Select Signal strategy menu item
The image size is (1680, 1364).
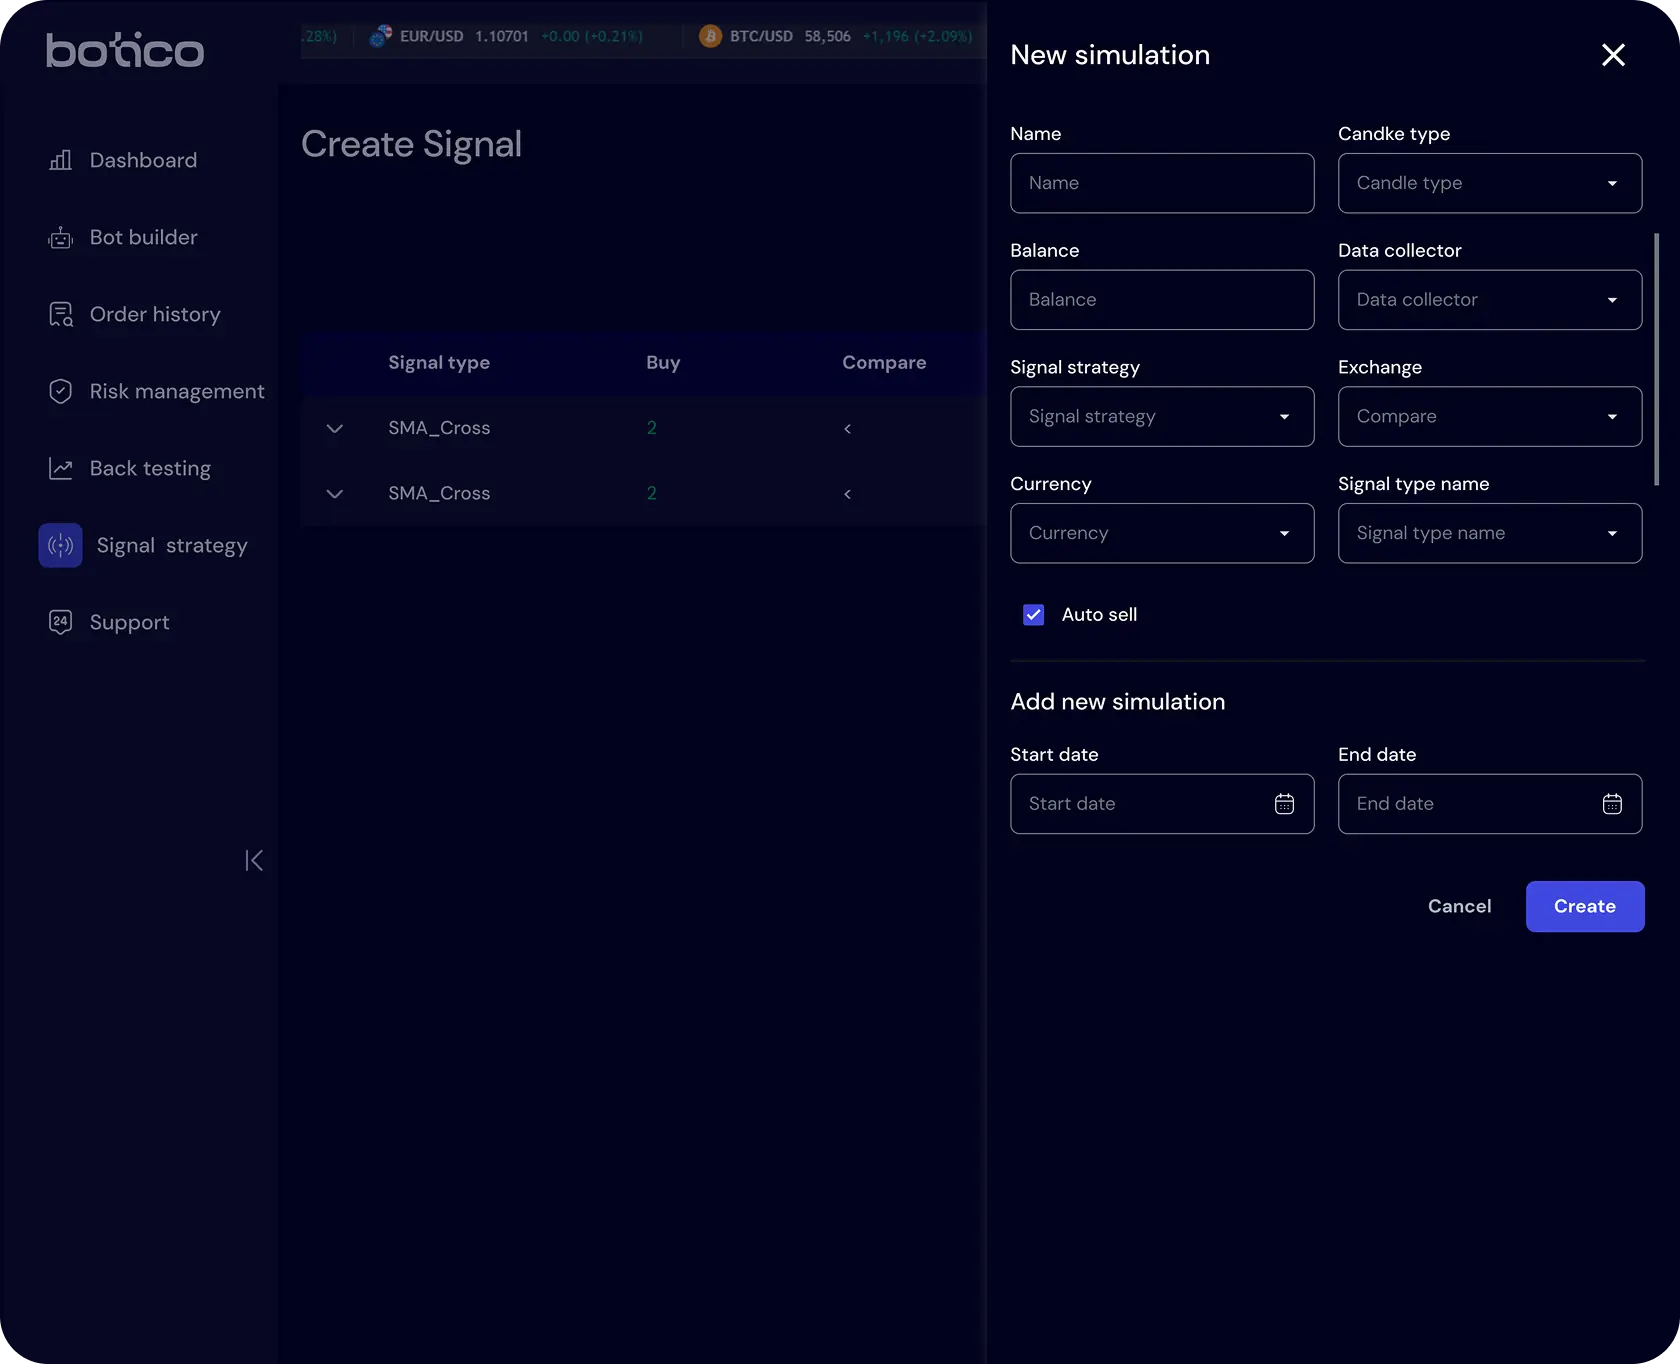coord(172,545)
